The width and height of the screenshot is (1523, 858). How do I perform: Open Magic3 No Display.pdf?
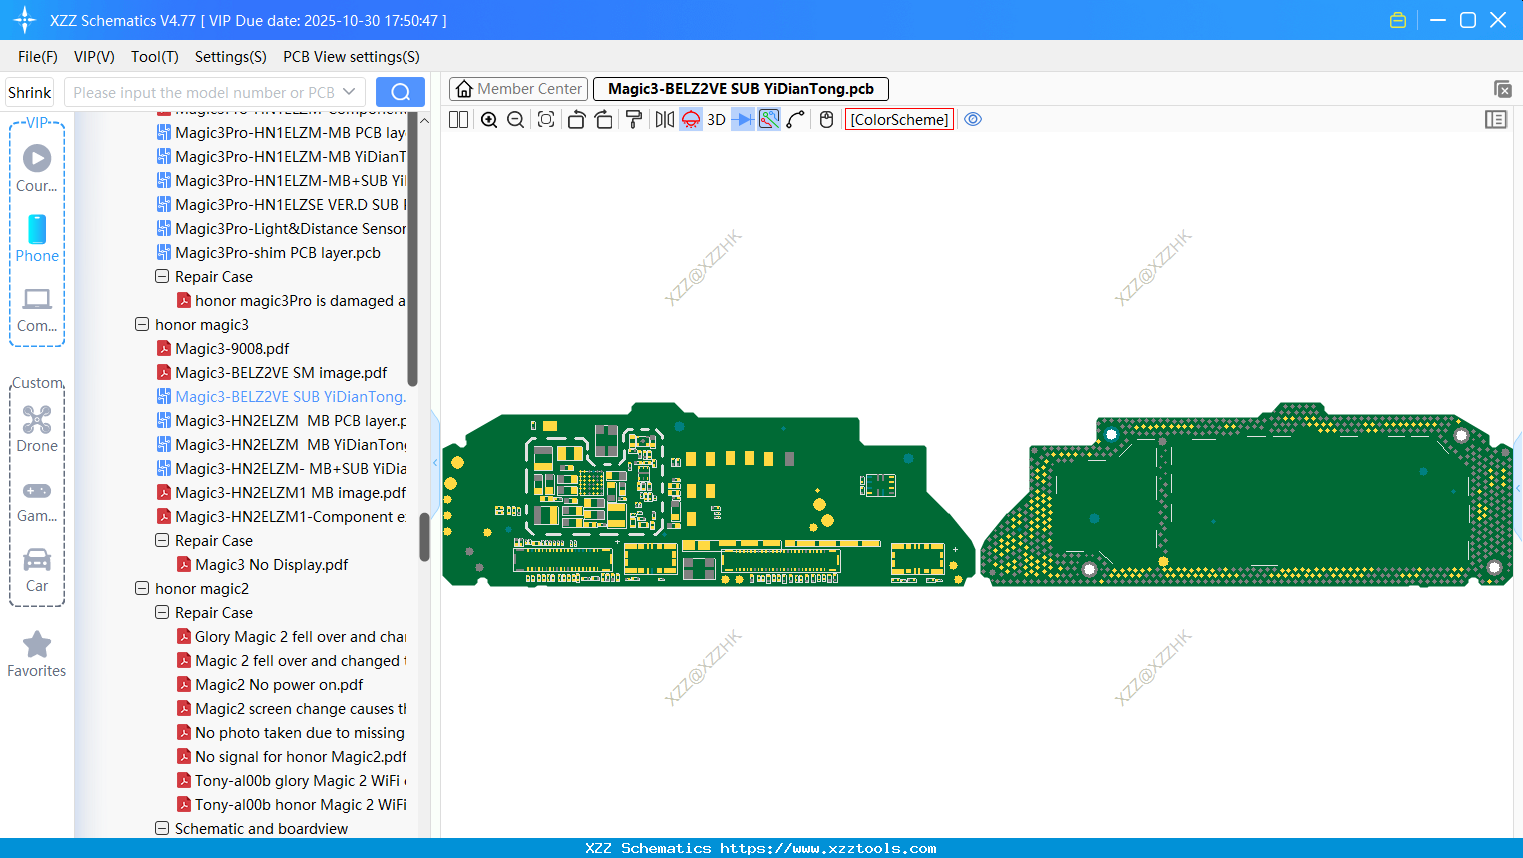click(271, 565)
